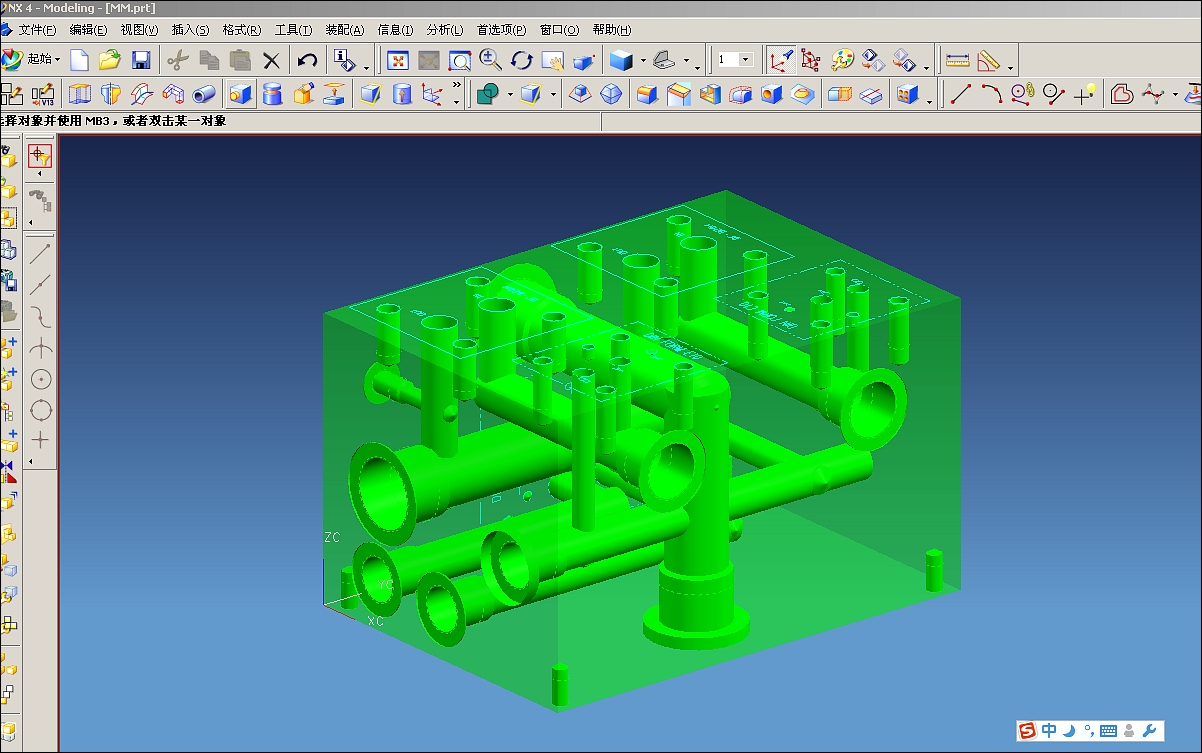Screen dimensions: 1202x753
Task: Show more form feature toolbar buttons chevron
Action: click(457, 85)
